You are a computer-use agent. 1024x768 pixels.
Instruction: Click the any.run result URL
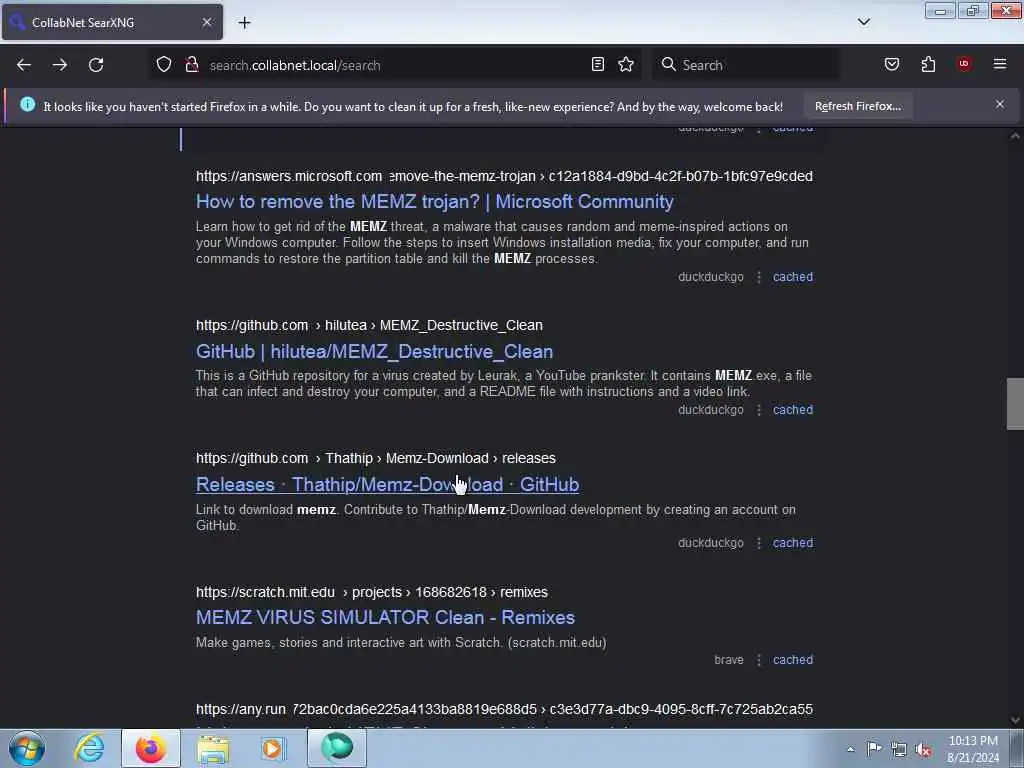(x=504, y=709)
